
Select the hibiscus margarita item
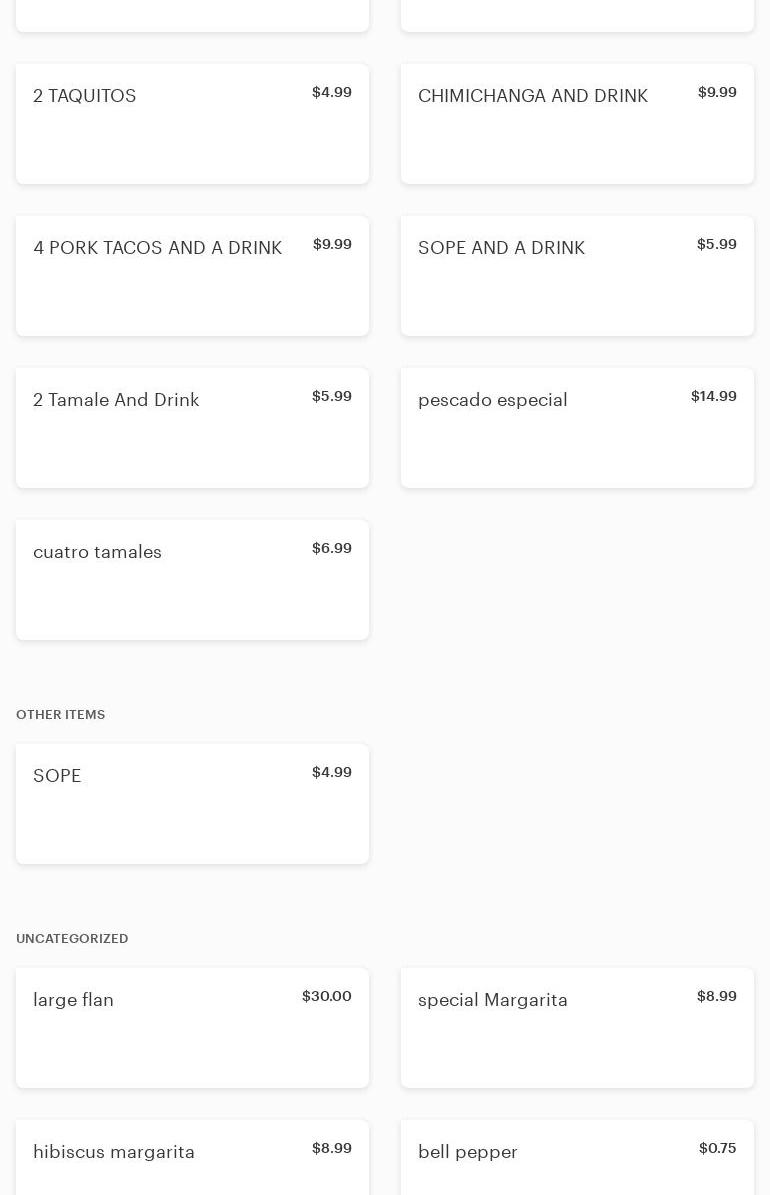point(192,1158)
